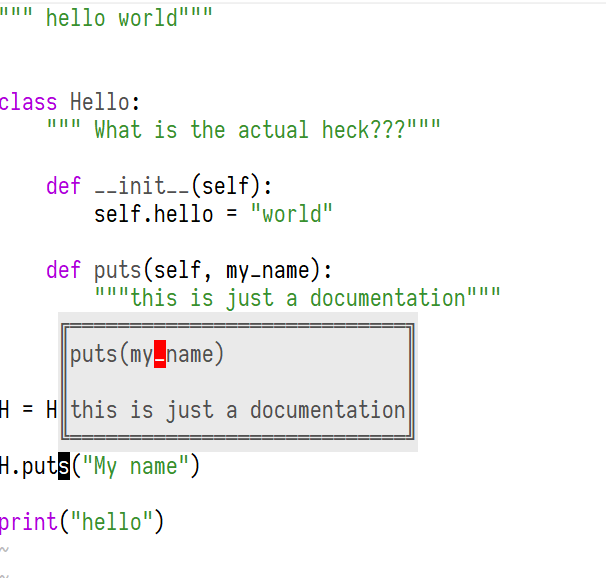Click the module docstring "hello world"
Screen dimensions: 606x578
[x=106, y=18]
